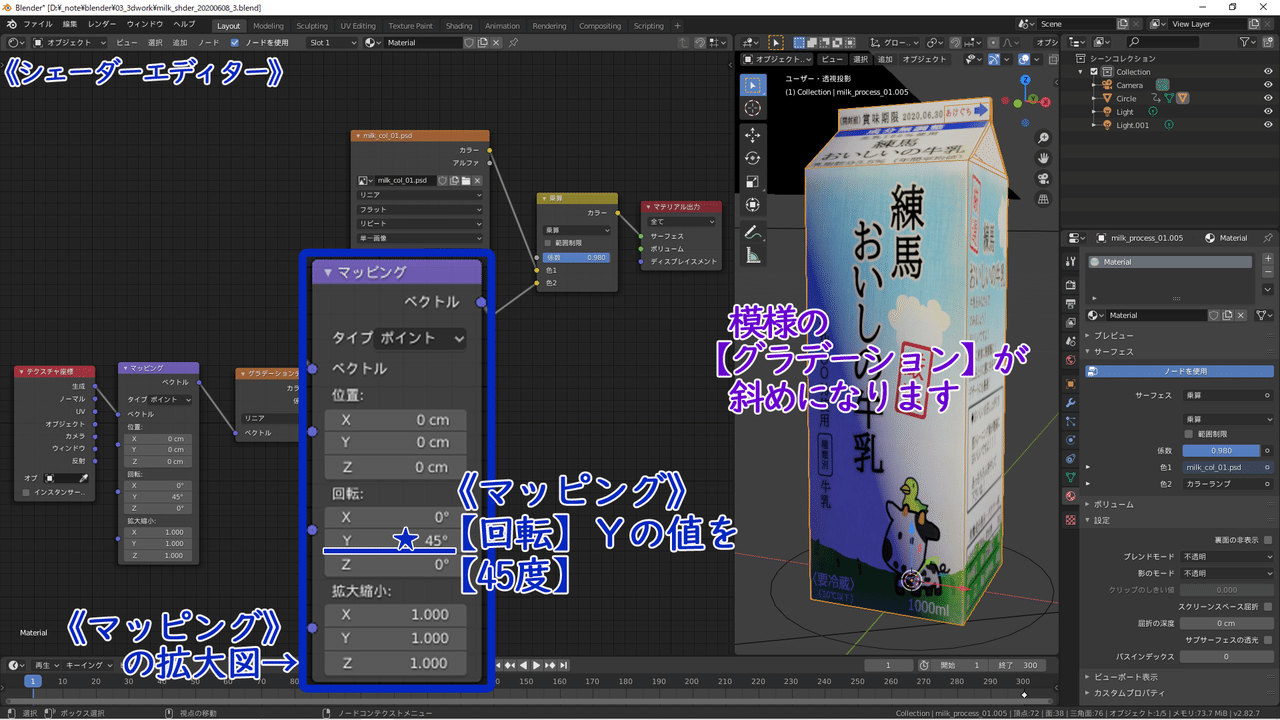Image resolution: width=1280 pixels, height=720 pixels.
Task: Toggle the ノードを使用 checkbox in shader header
Action: coord(235,43)
